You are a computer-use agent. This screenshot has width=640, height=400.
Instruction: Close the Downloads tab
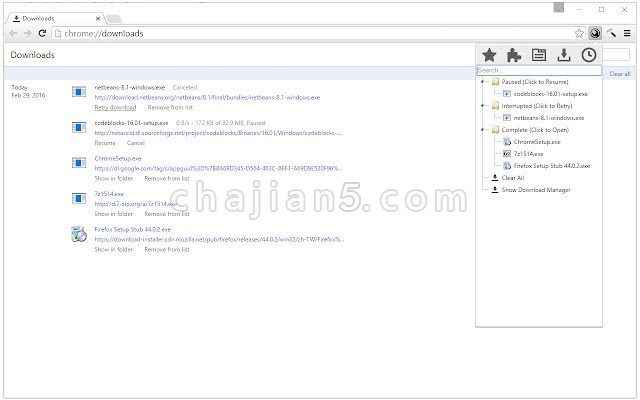[98, 18]
